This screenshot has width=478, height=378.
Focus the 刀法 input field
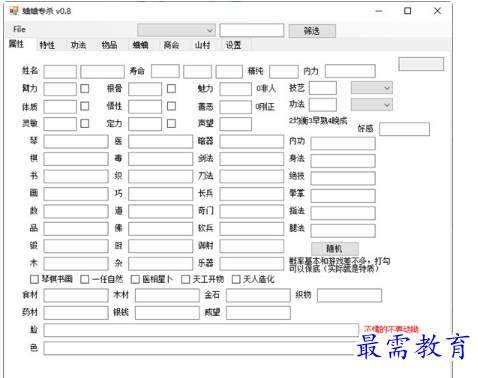(252, 176)
